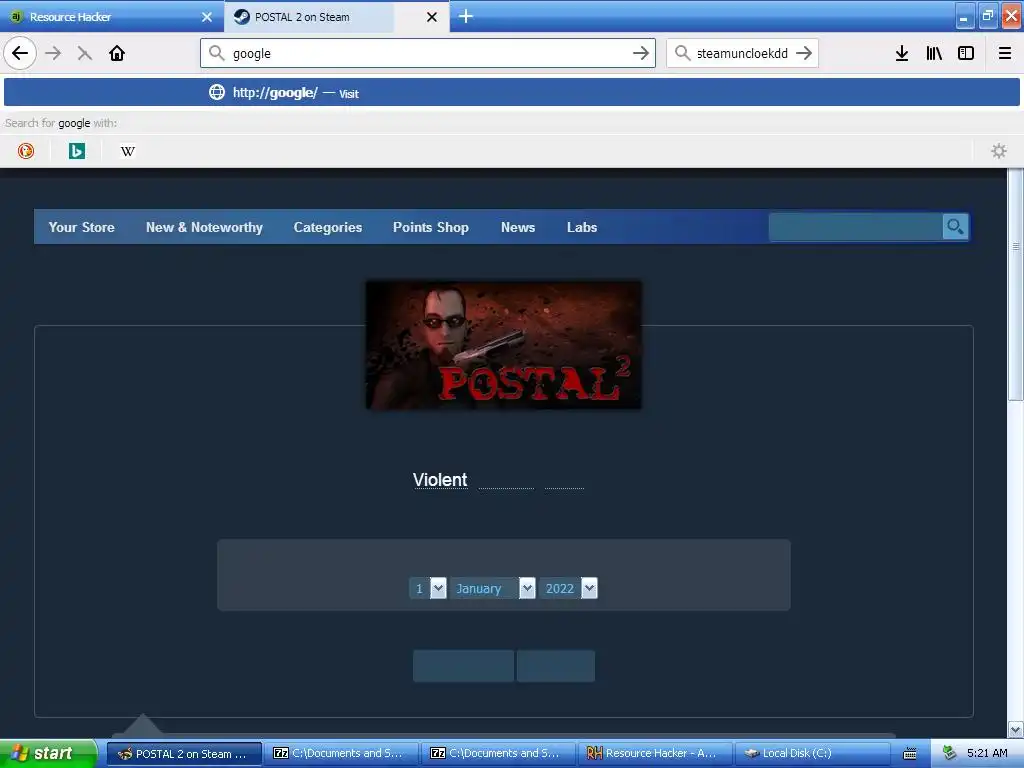
Task: Open the Labs link in Steam nav
Action: pyautogui.click(x=582, y=227)
